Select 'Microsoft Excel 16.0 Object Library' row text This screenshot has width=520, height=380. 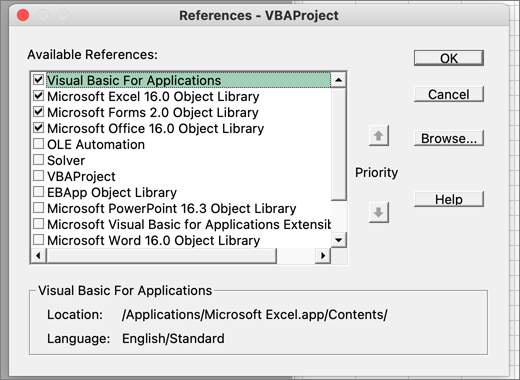153,96
